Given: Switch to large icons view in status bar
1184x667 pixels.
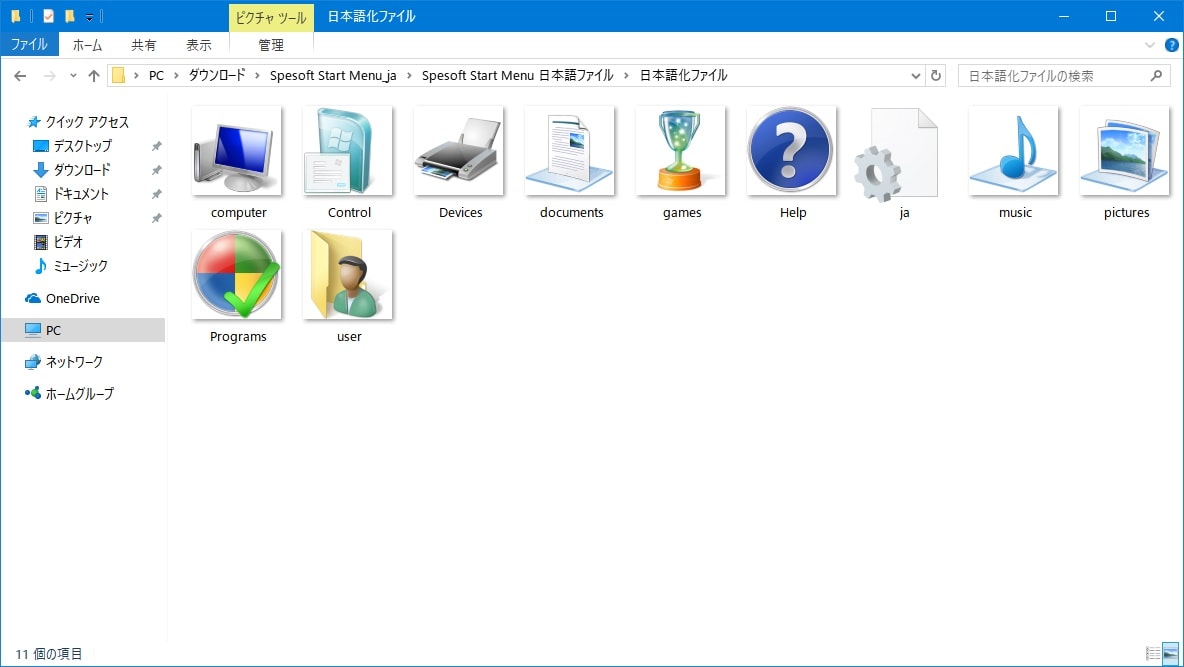Looking at the screenshot, I should pos(1170,653).
